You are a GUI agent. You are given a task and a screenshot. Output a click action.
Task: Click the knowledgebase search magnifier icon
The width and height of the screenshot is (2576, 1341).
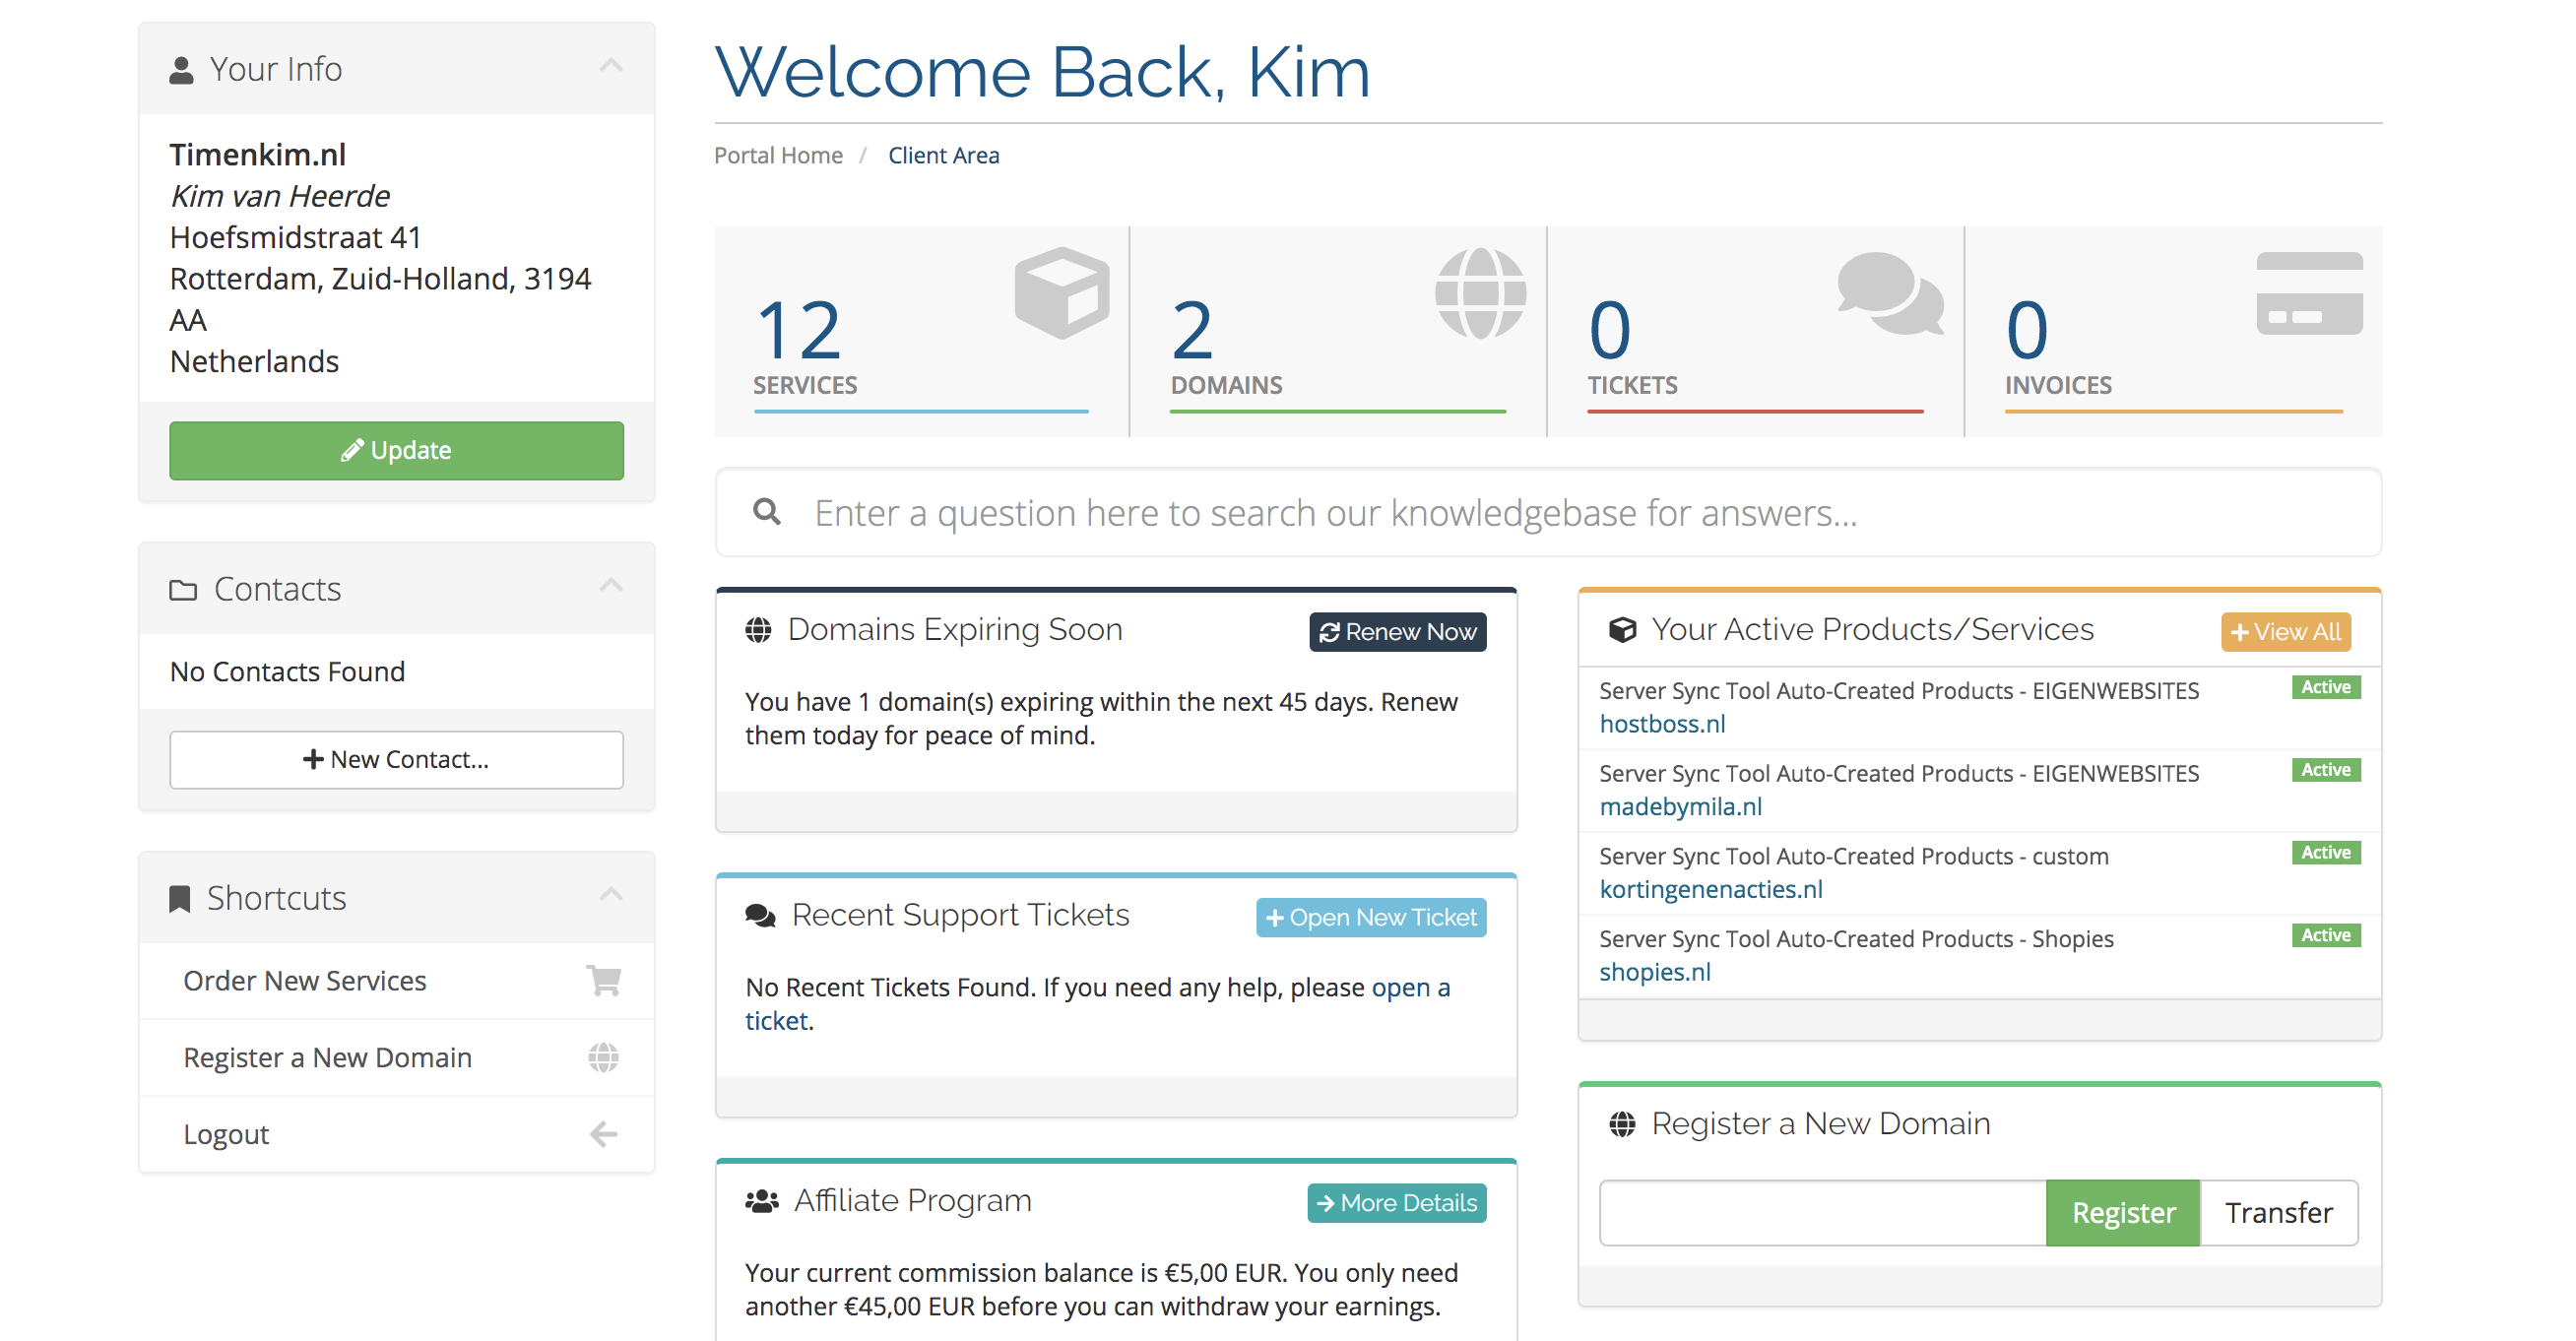point(767,512)
